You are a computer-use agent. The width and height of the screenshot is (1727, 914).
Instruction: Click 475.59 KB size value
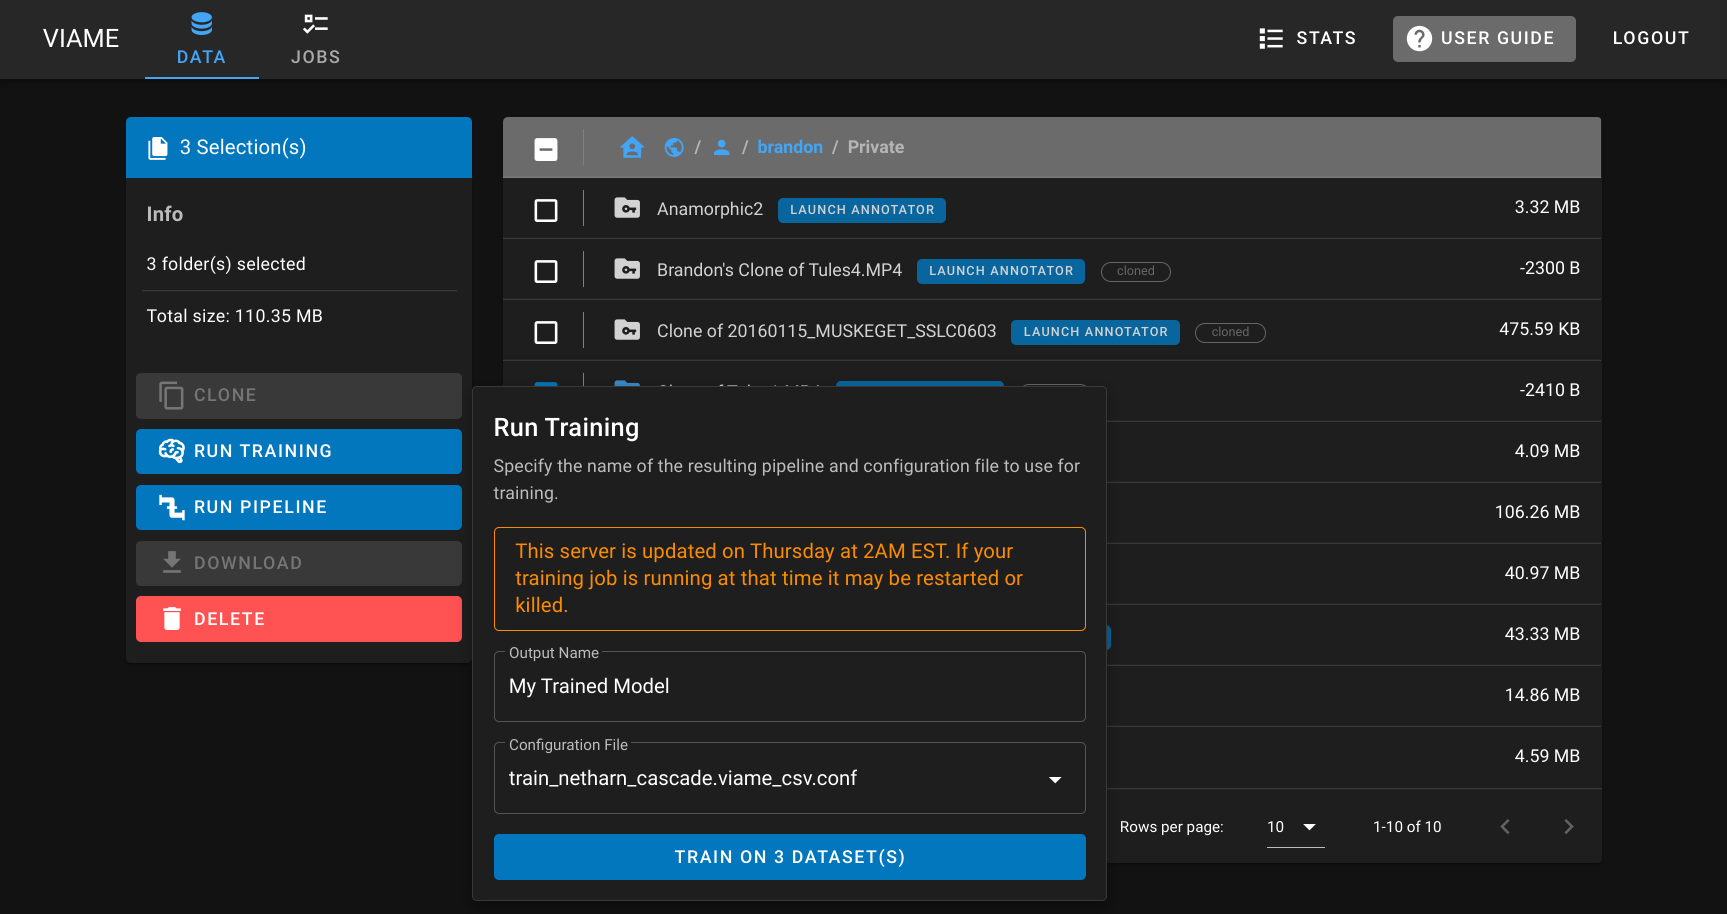[x=1539, y=329]
